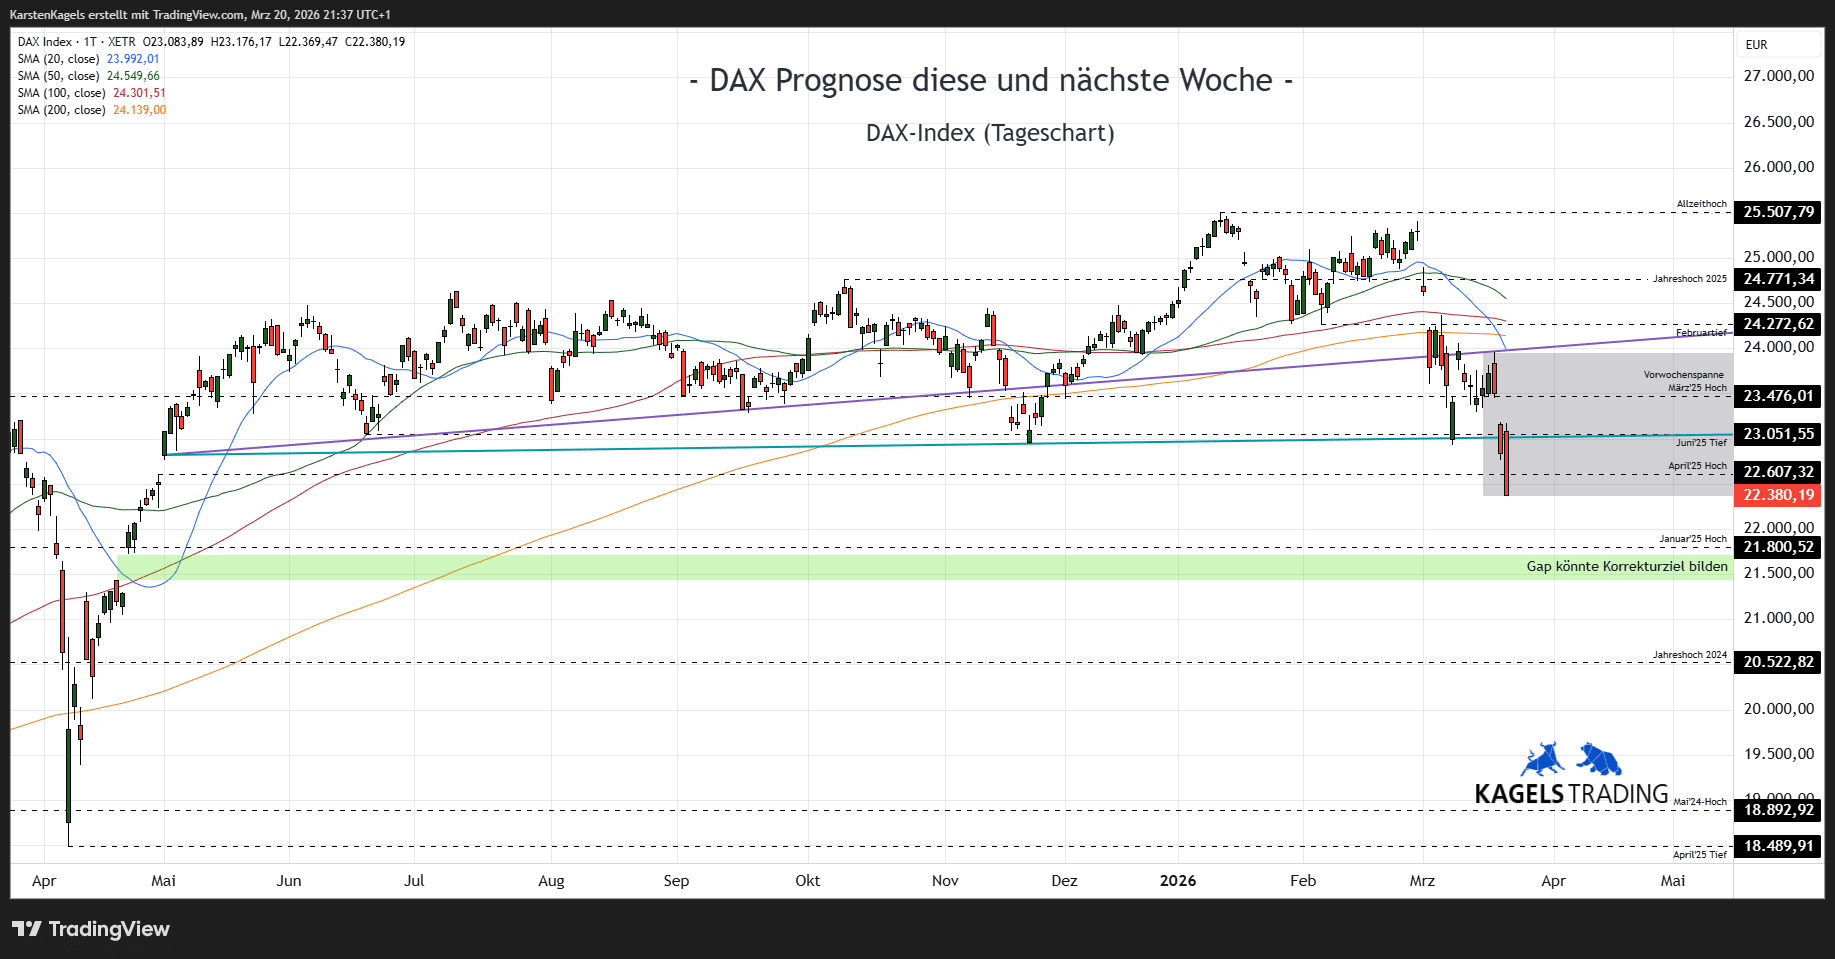Click the red current price label 22.380,19
This screenshot has height=959, width=1835.
pyautogui.click(x=1776, y=496)
